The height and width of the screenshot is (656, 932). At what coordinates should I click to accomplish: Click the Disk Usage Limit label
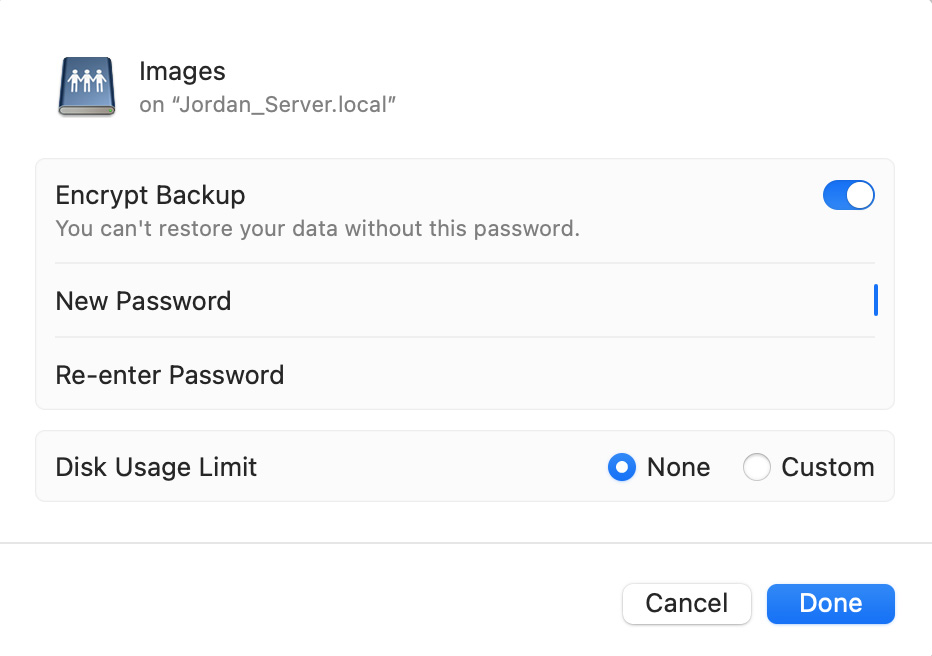pyautogui.click(x=156, y=467)
